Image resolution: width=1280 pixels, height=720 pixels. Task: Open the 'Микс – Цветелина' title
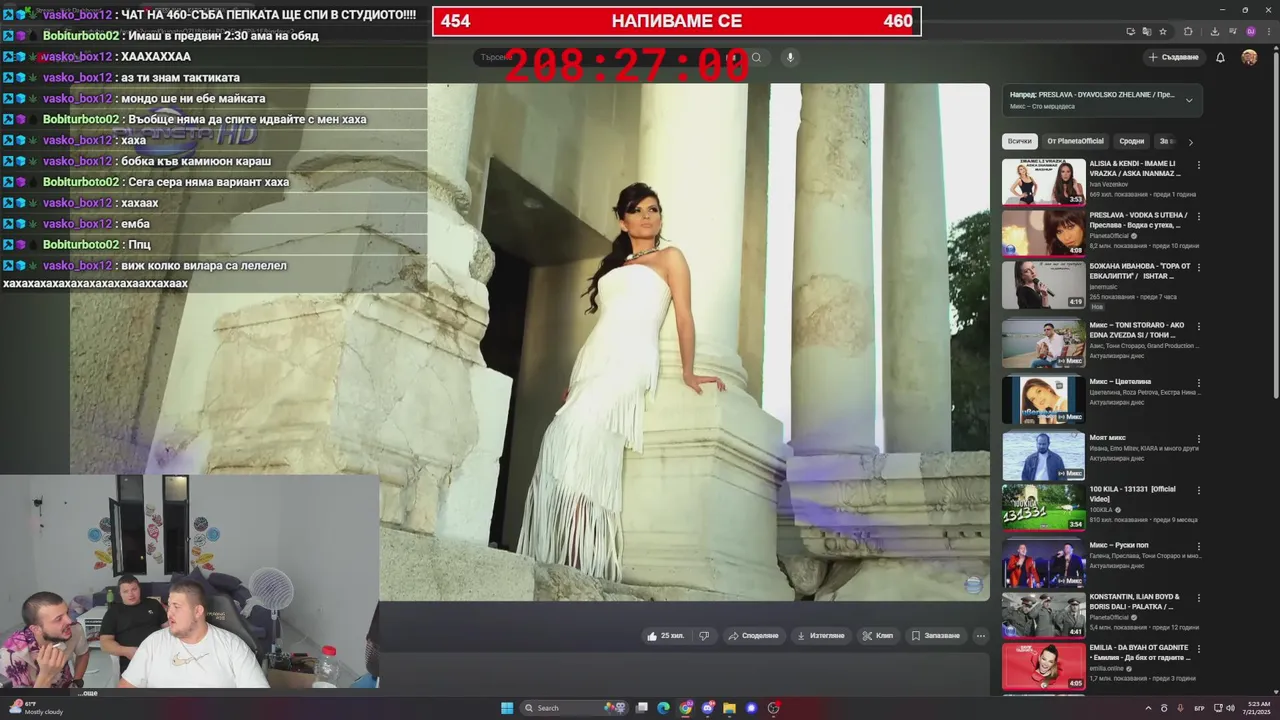(x=1120, y=382)
